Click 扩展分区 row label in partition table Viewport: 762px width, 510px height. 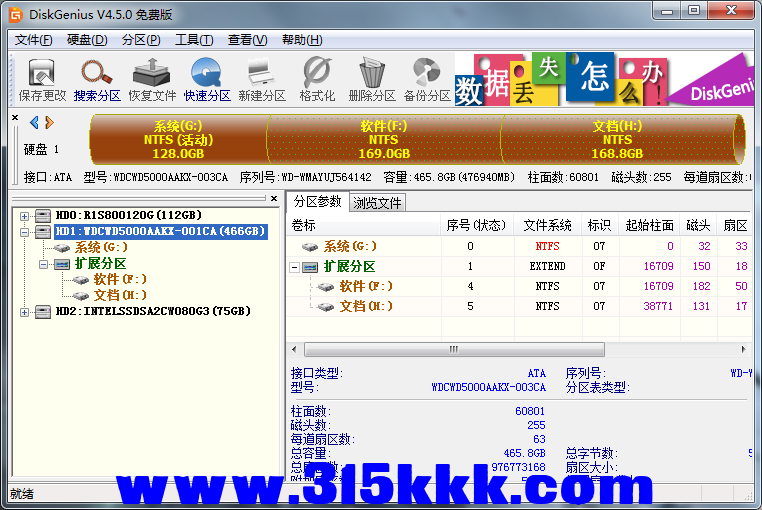(x=349, y=266)
